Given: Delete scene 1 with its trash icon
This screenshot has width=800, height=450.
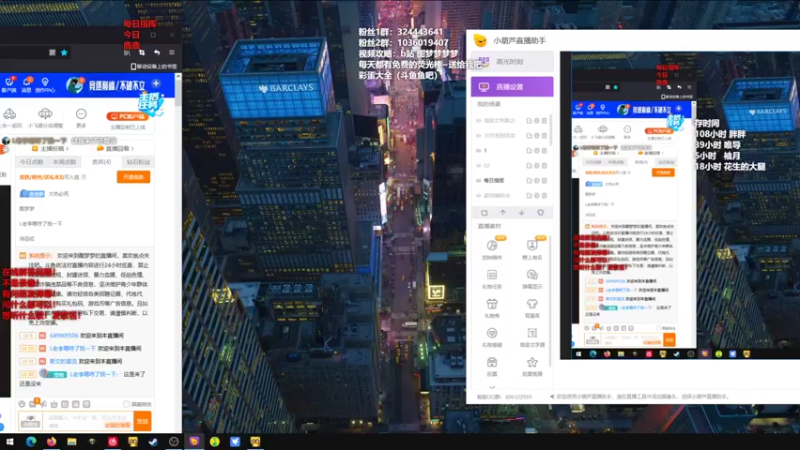Looking at the screenshot, I should 544,151.
